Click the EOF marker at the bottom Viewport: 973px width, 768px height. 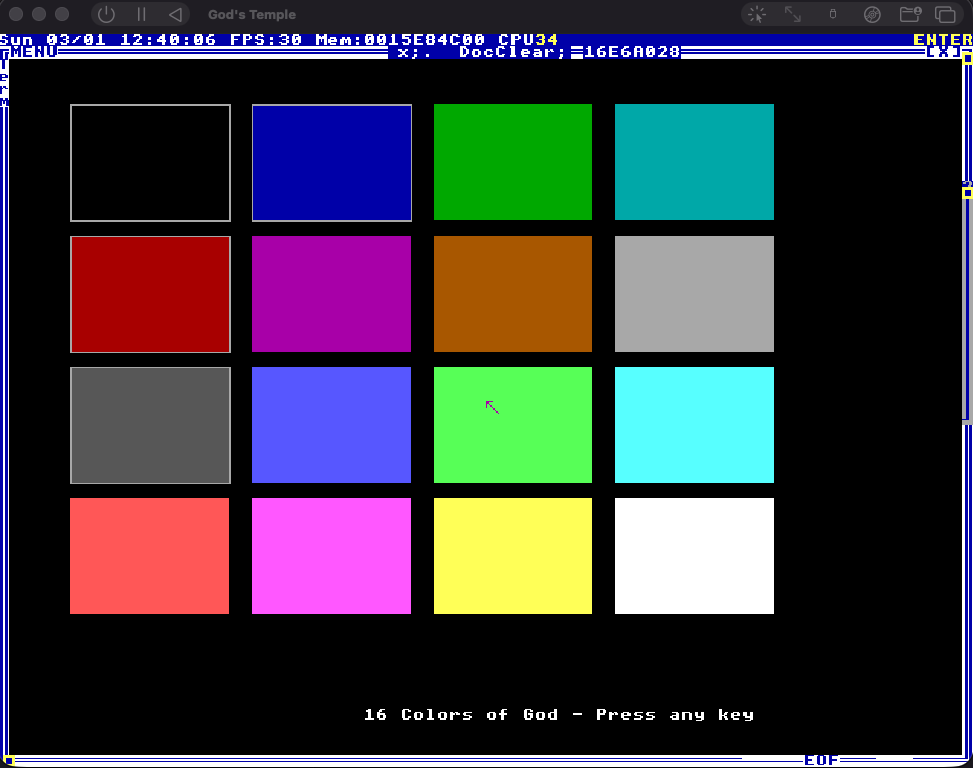coord(820,760)
